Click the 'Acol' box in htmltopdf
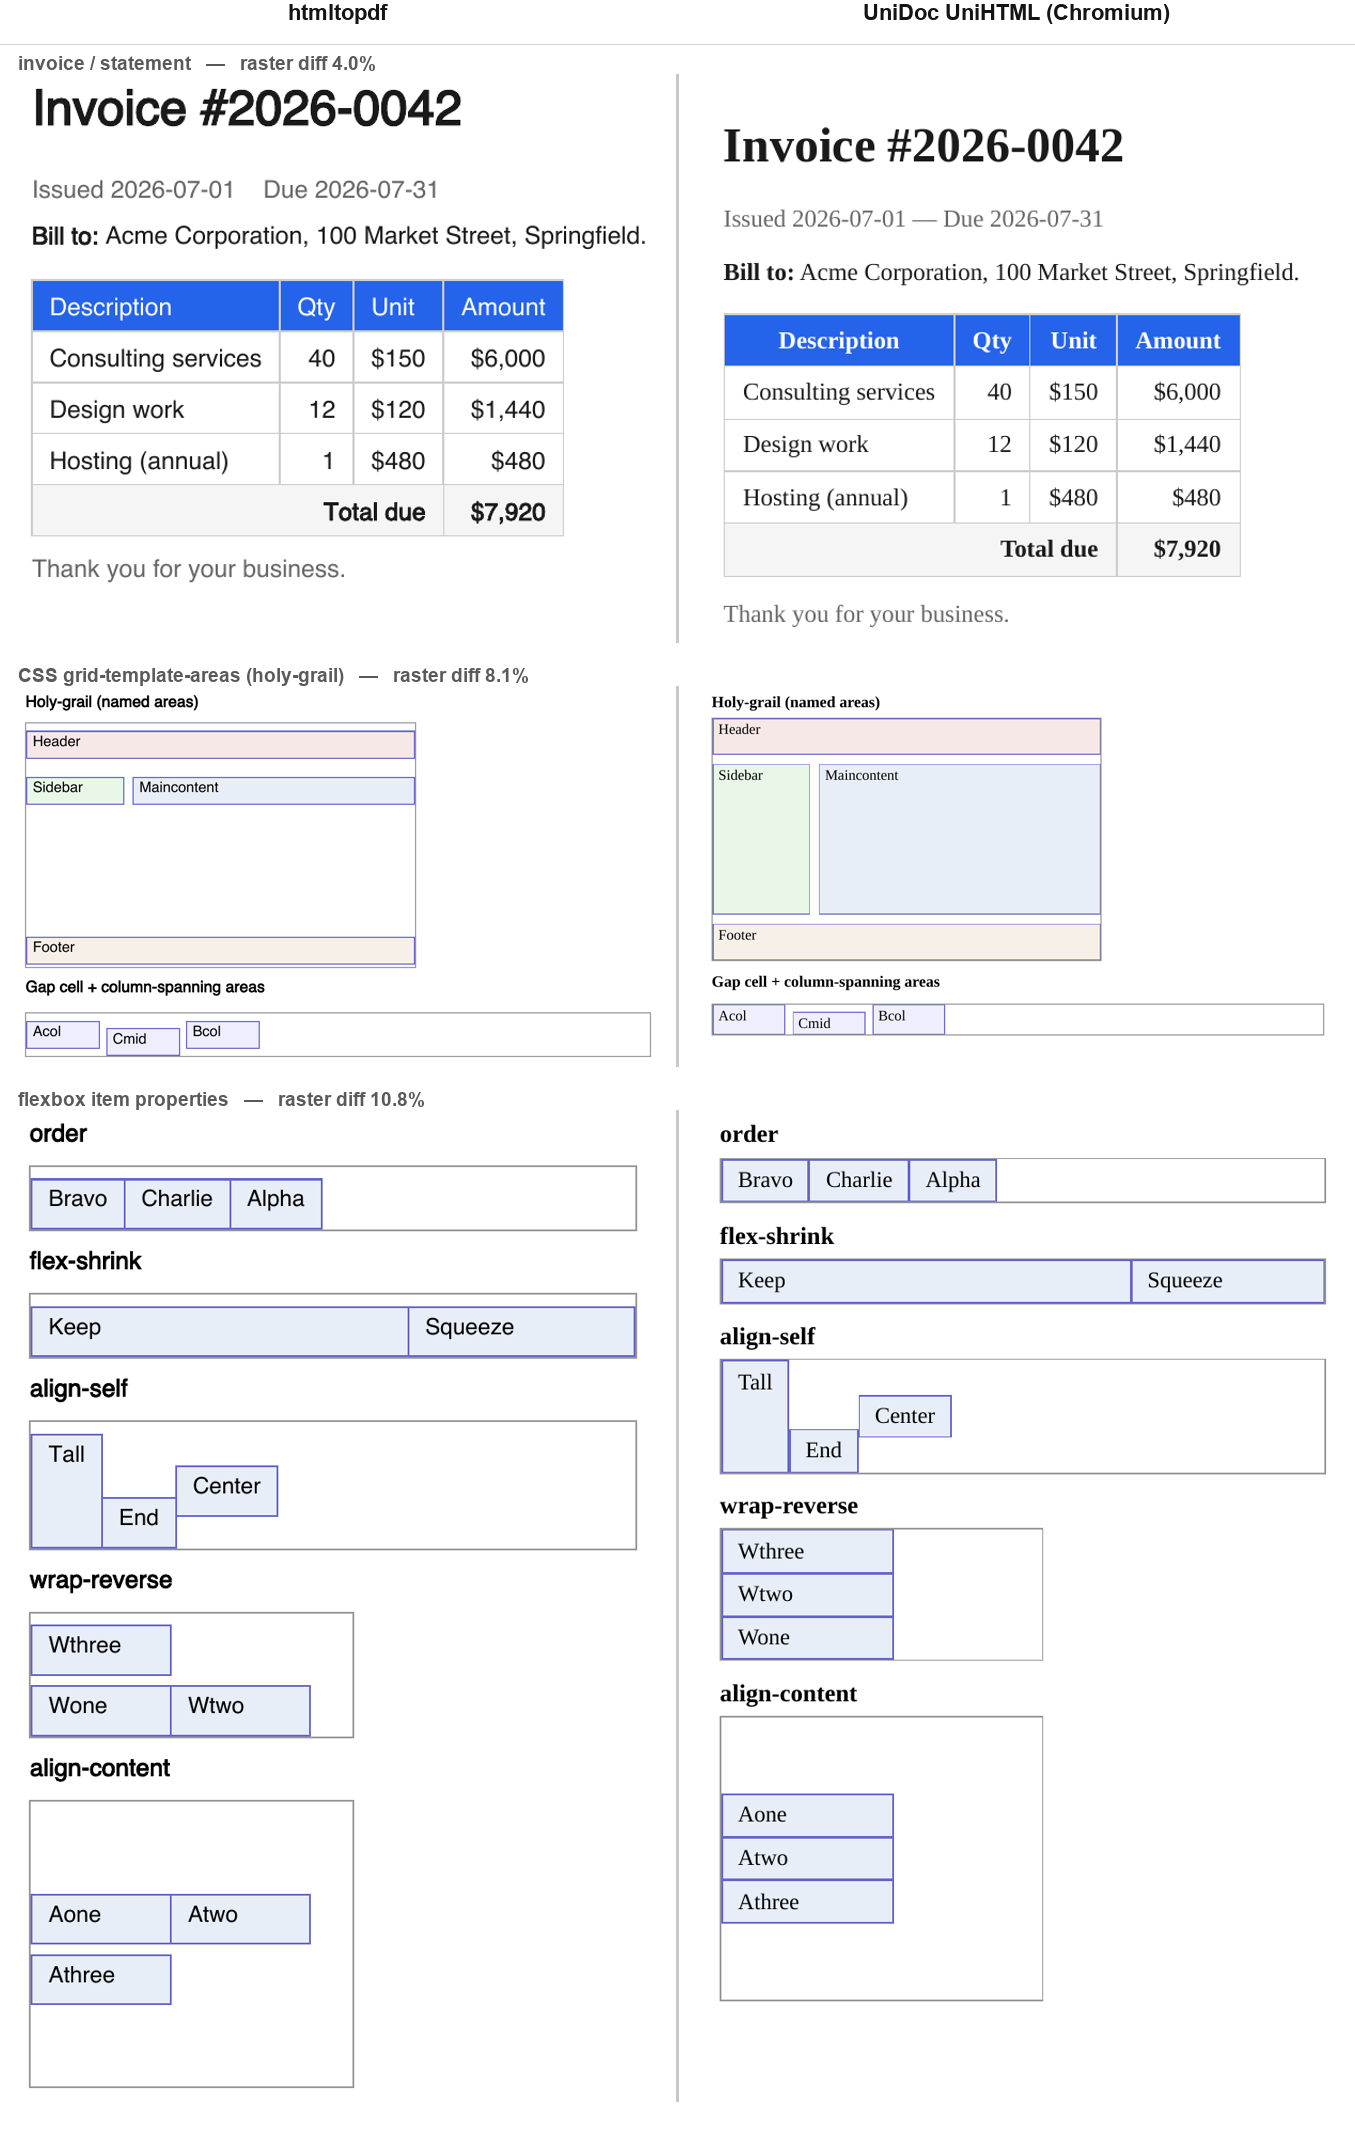1355x2135 pixels. [63, 1034]
